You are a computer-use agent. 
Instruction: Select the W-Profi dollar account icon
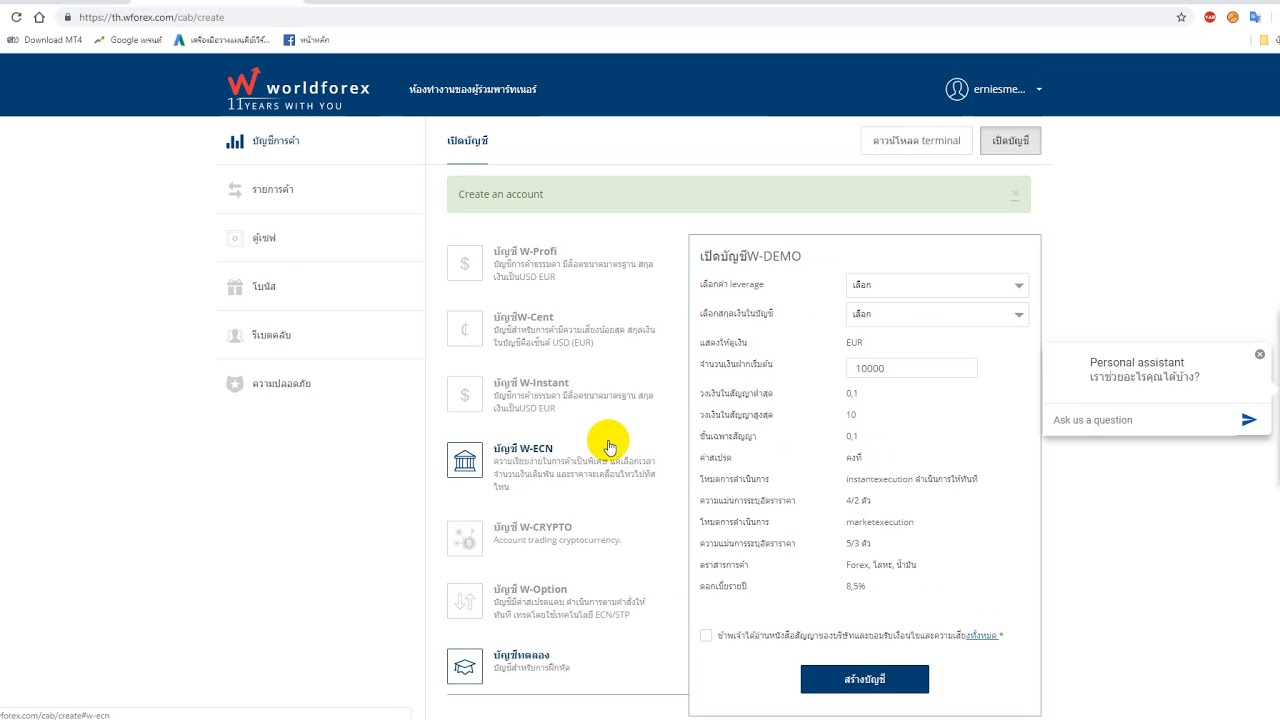coord(465,263)
